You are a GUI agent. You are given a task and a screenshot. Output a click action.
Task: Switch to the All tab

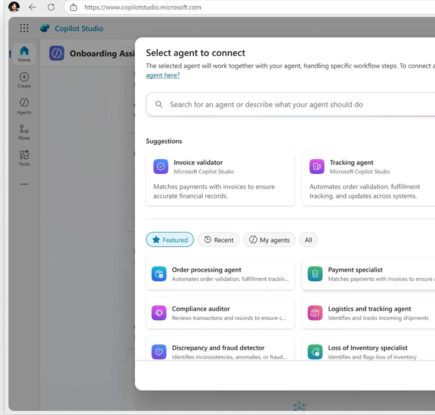click(x=308, y=240)
